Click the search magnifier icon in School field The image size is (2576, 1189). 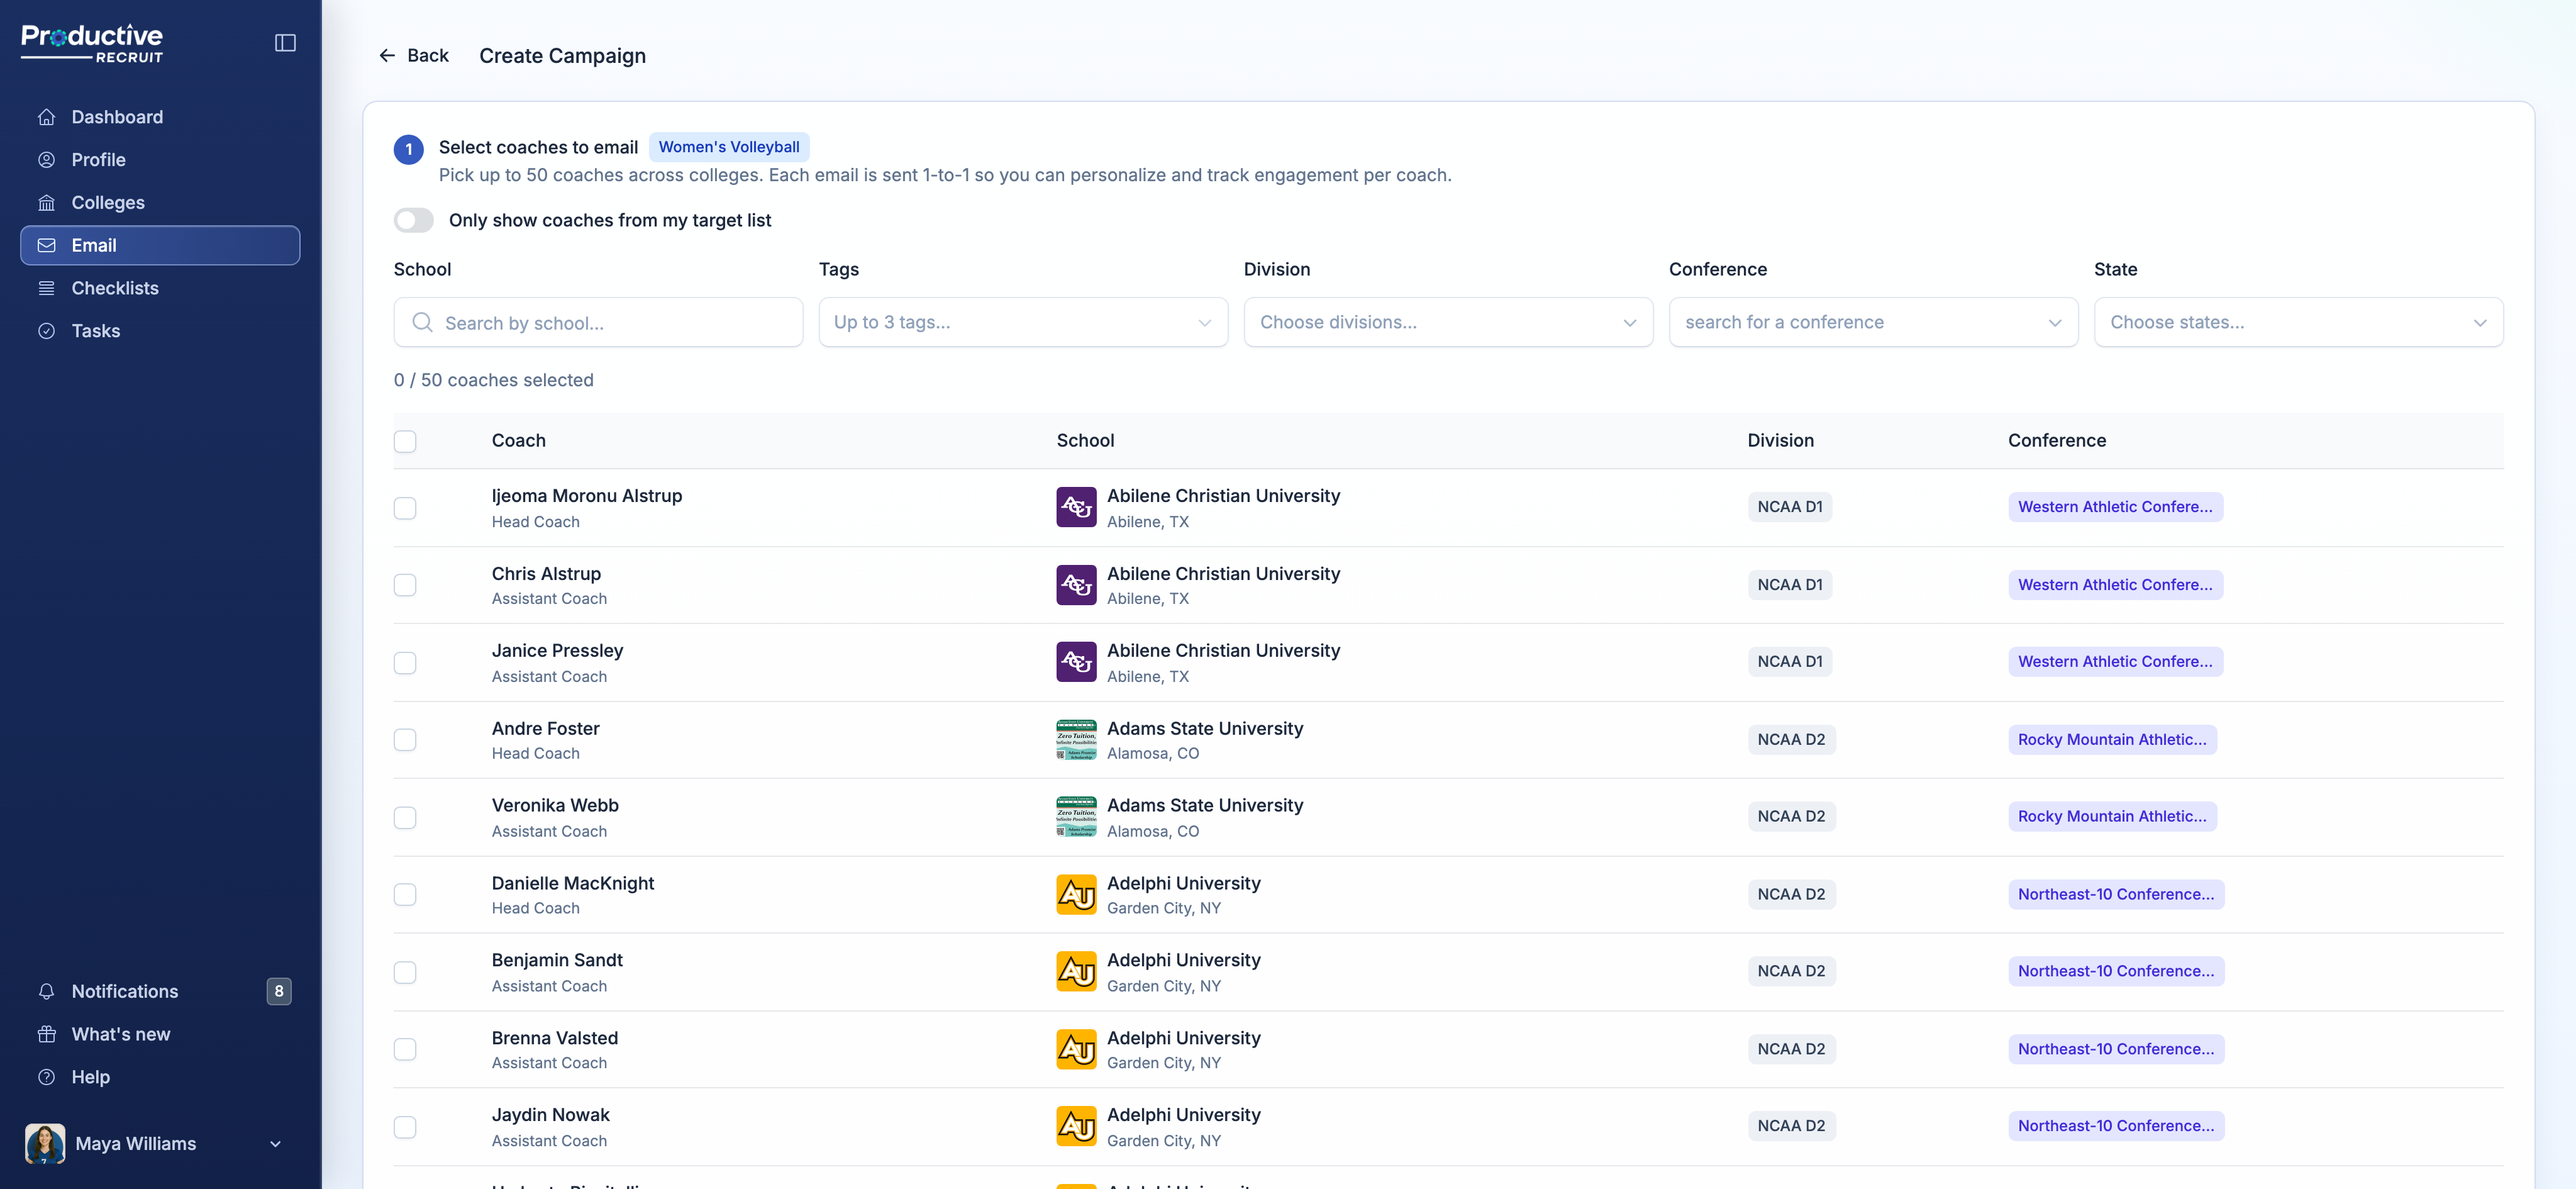click(x=423, y=322)
